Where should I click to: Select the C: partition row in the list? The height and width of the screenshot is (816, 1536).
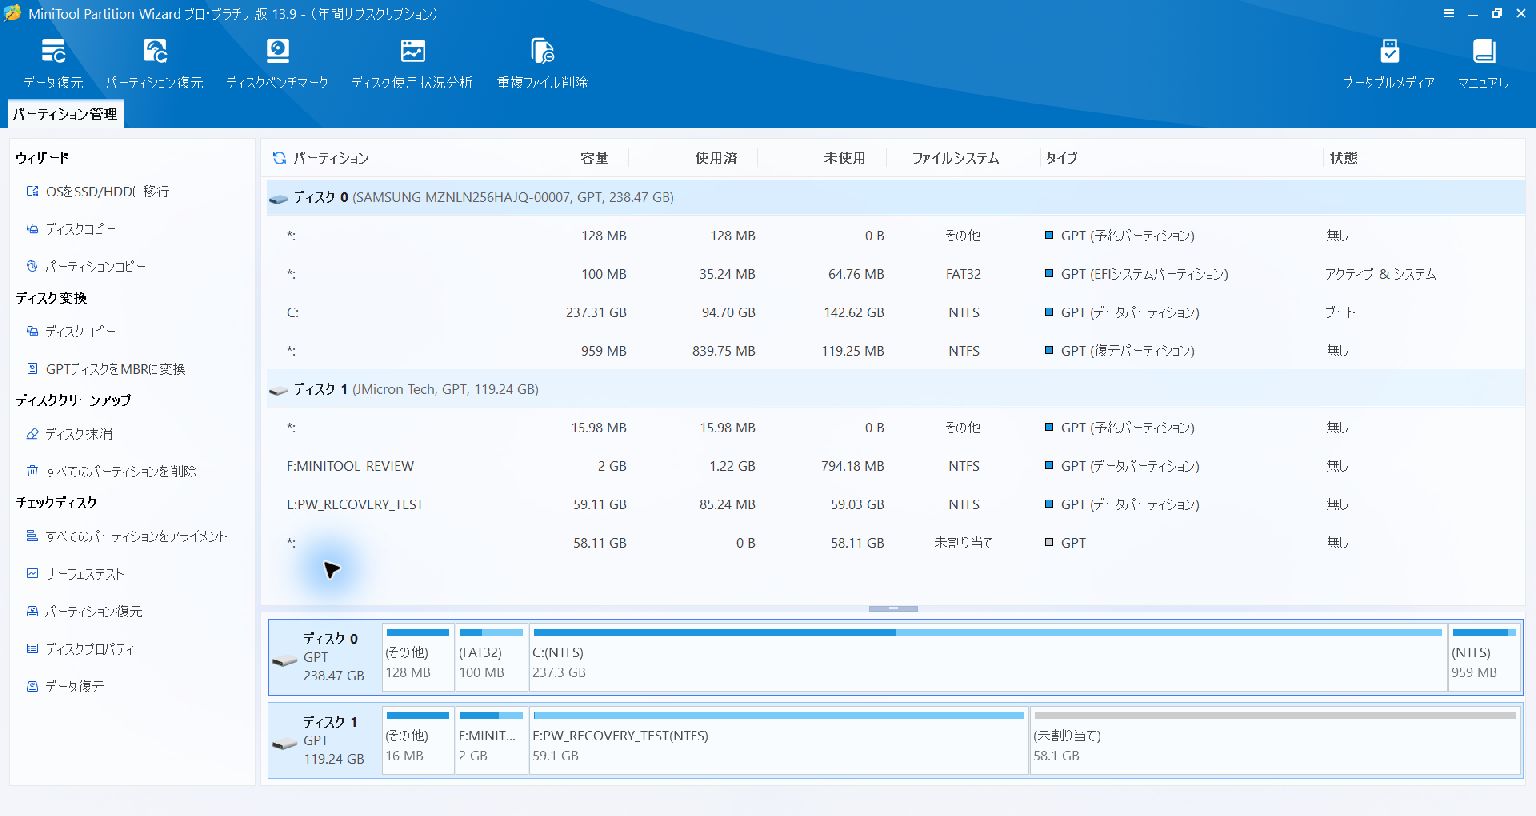click(895, 312)
